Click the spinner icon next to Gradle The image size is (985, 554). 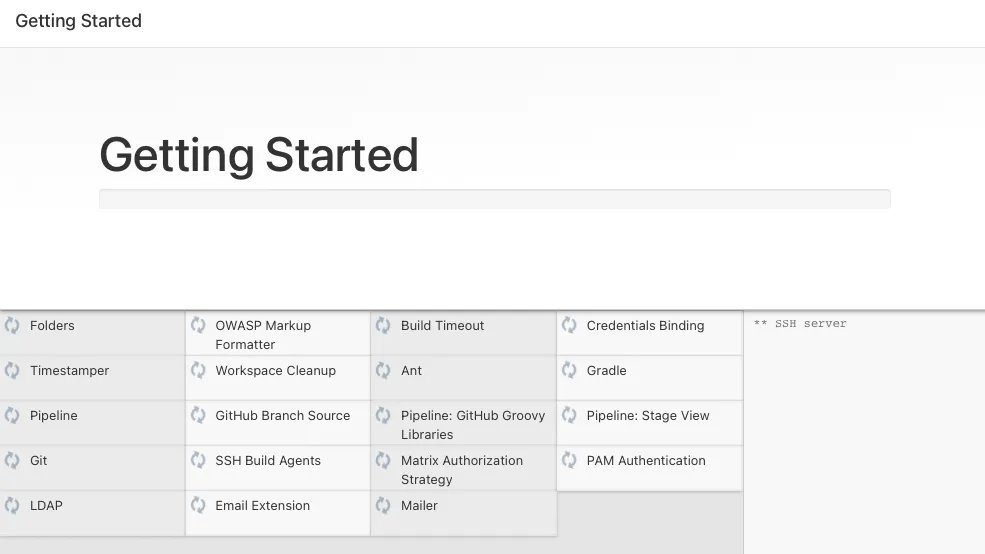tap(569, 371)
